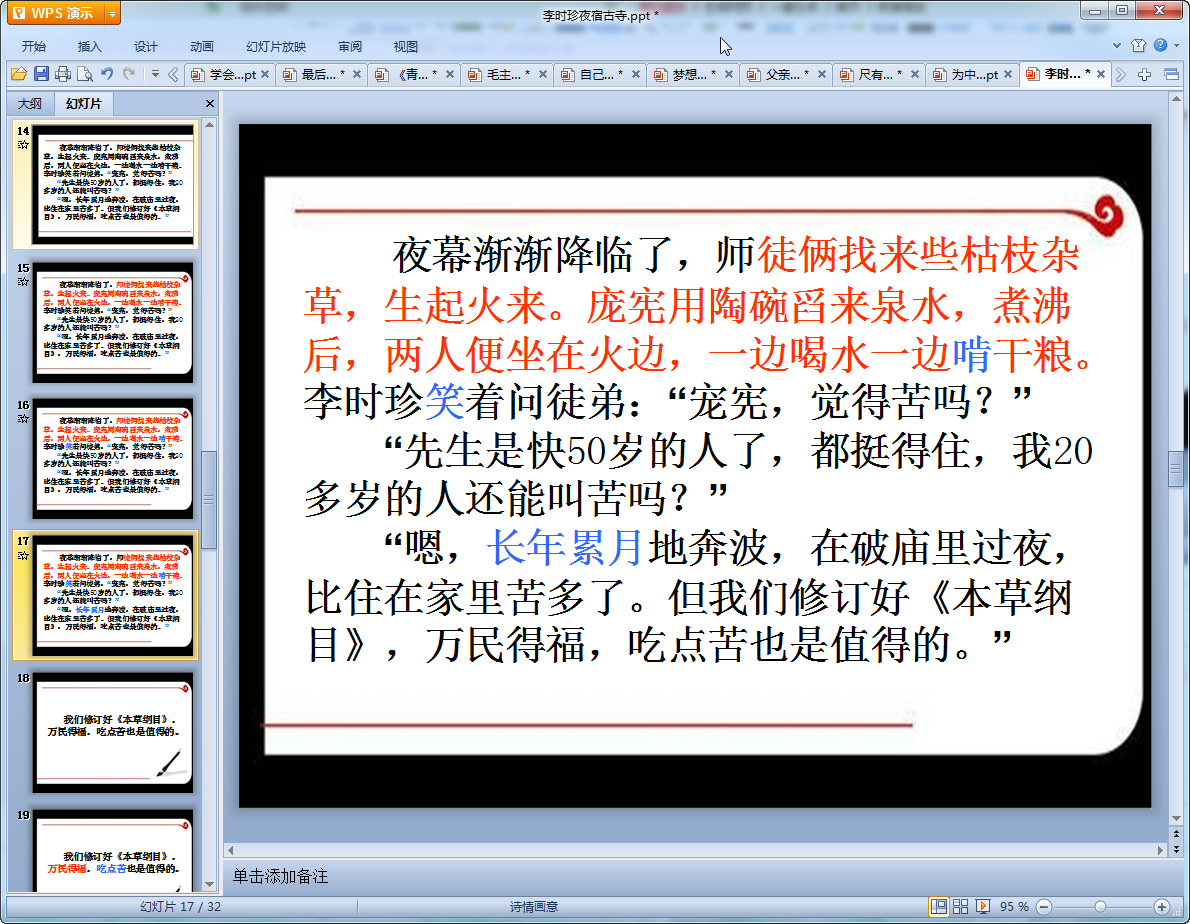Select slide 19 thumbnail

pyautogui.click(x=112, y=850)
